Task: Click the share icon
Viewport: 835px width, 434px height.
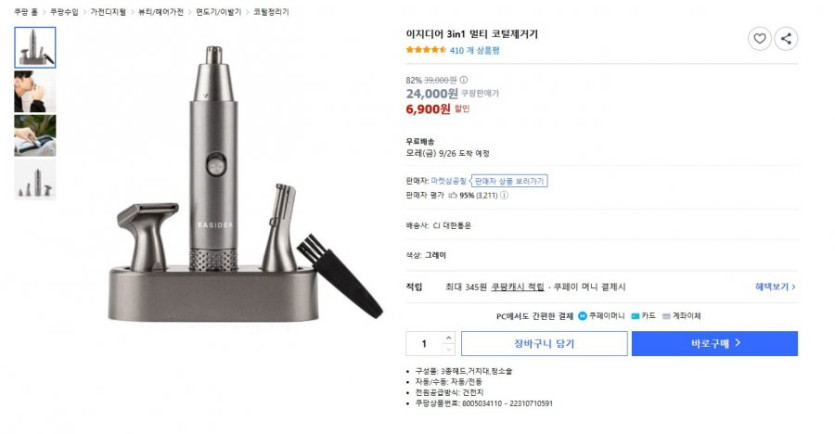Action: [786, 39]
